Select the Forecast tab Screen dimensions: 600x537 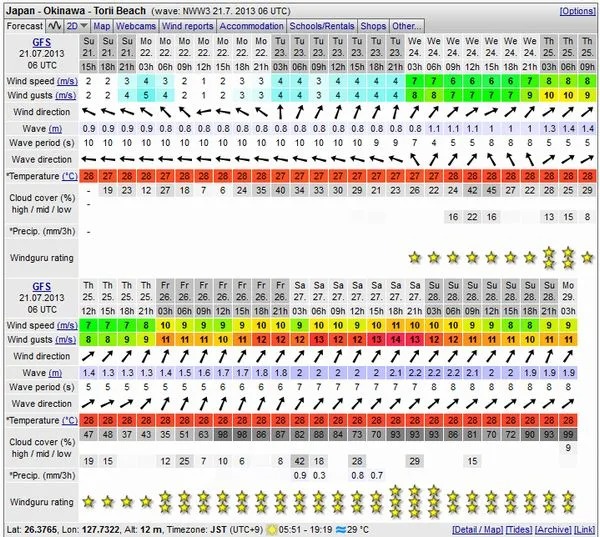click(25, 26)
